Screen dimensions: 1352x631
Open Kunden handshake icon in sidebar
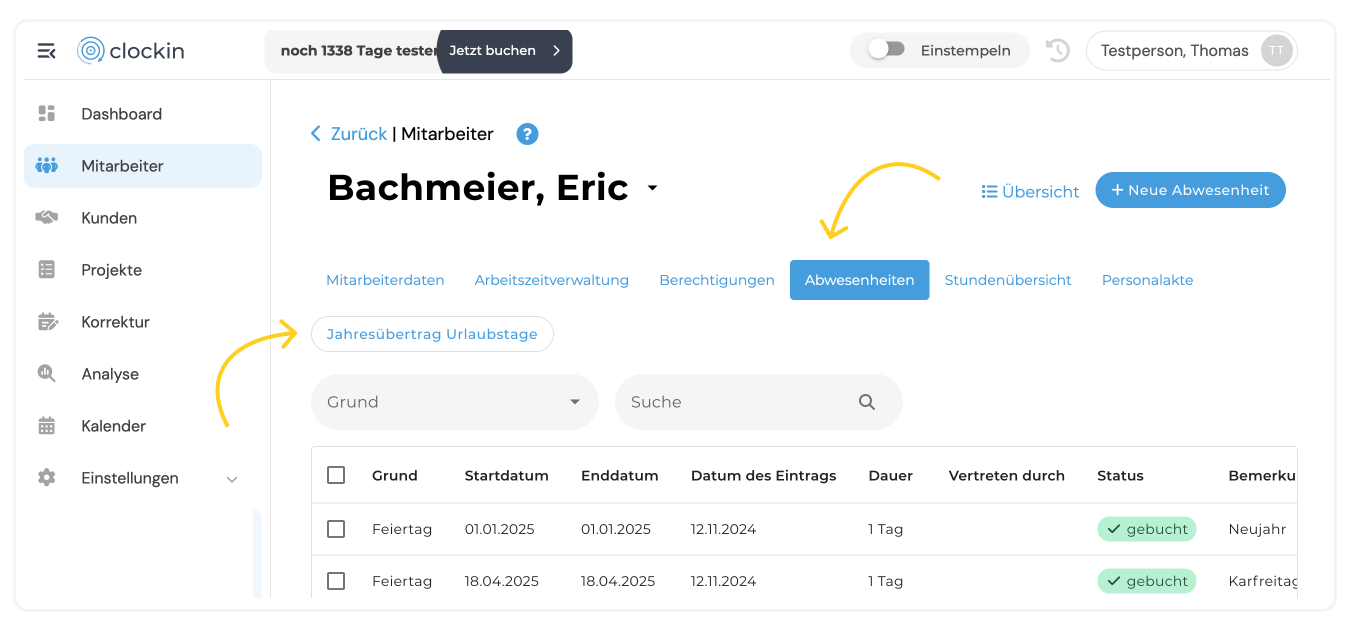pyautogui.click(x=47, y=218)
